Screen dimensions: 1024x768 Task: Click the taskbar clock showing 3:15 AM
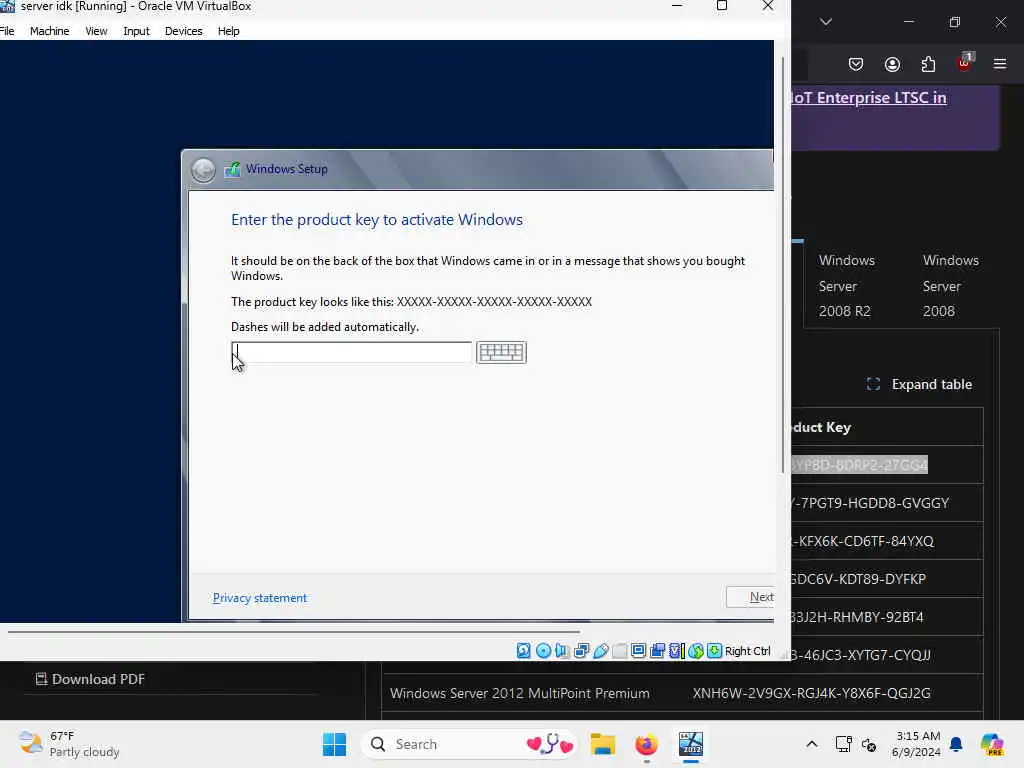pyautogui.click(x=917, y=744)
